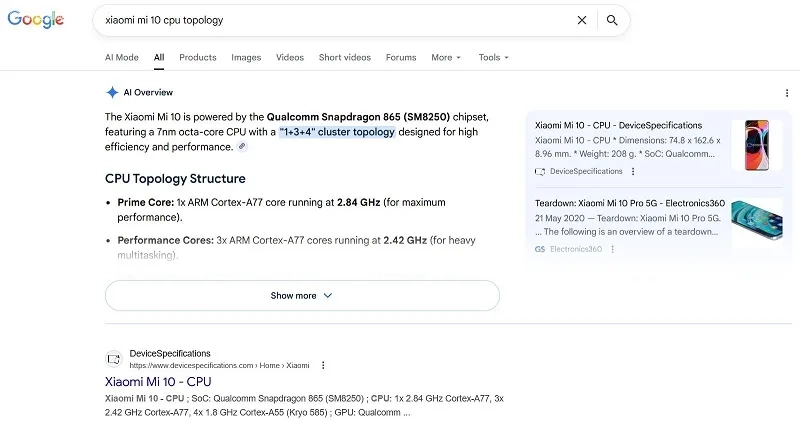Expand the More search filters dropdown
Viewport: 800px width, 424px height.
[x=446, y=58]
